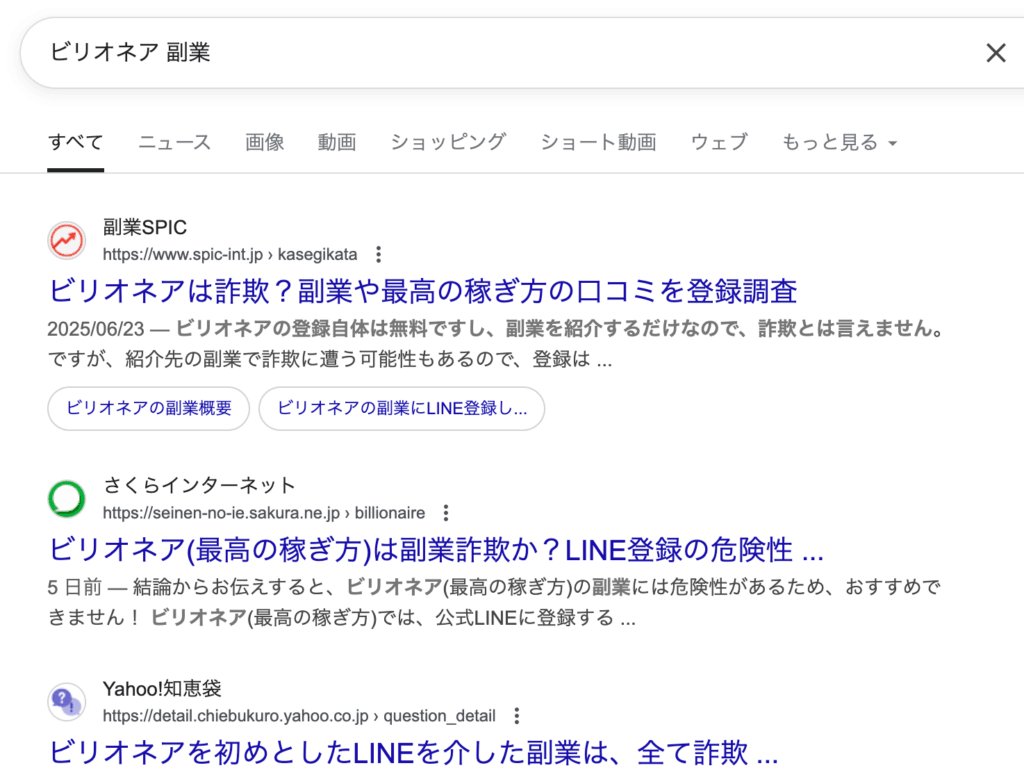Select the すべて tab
1024x777 pixels.
(x=76, y=142)
